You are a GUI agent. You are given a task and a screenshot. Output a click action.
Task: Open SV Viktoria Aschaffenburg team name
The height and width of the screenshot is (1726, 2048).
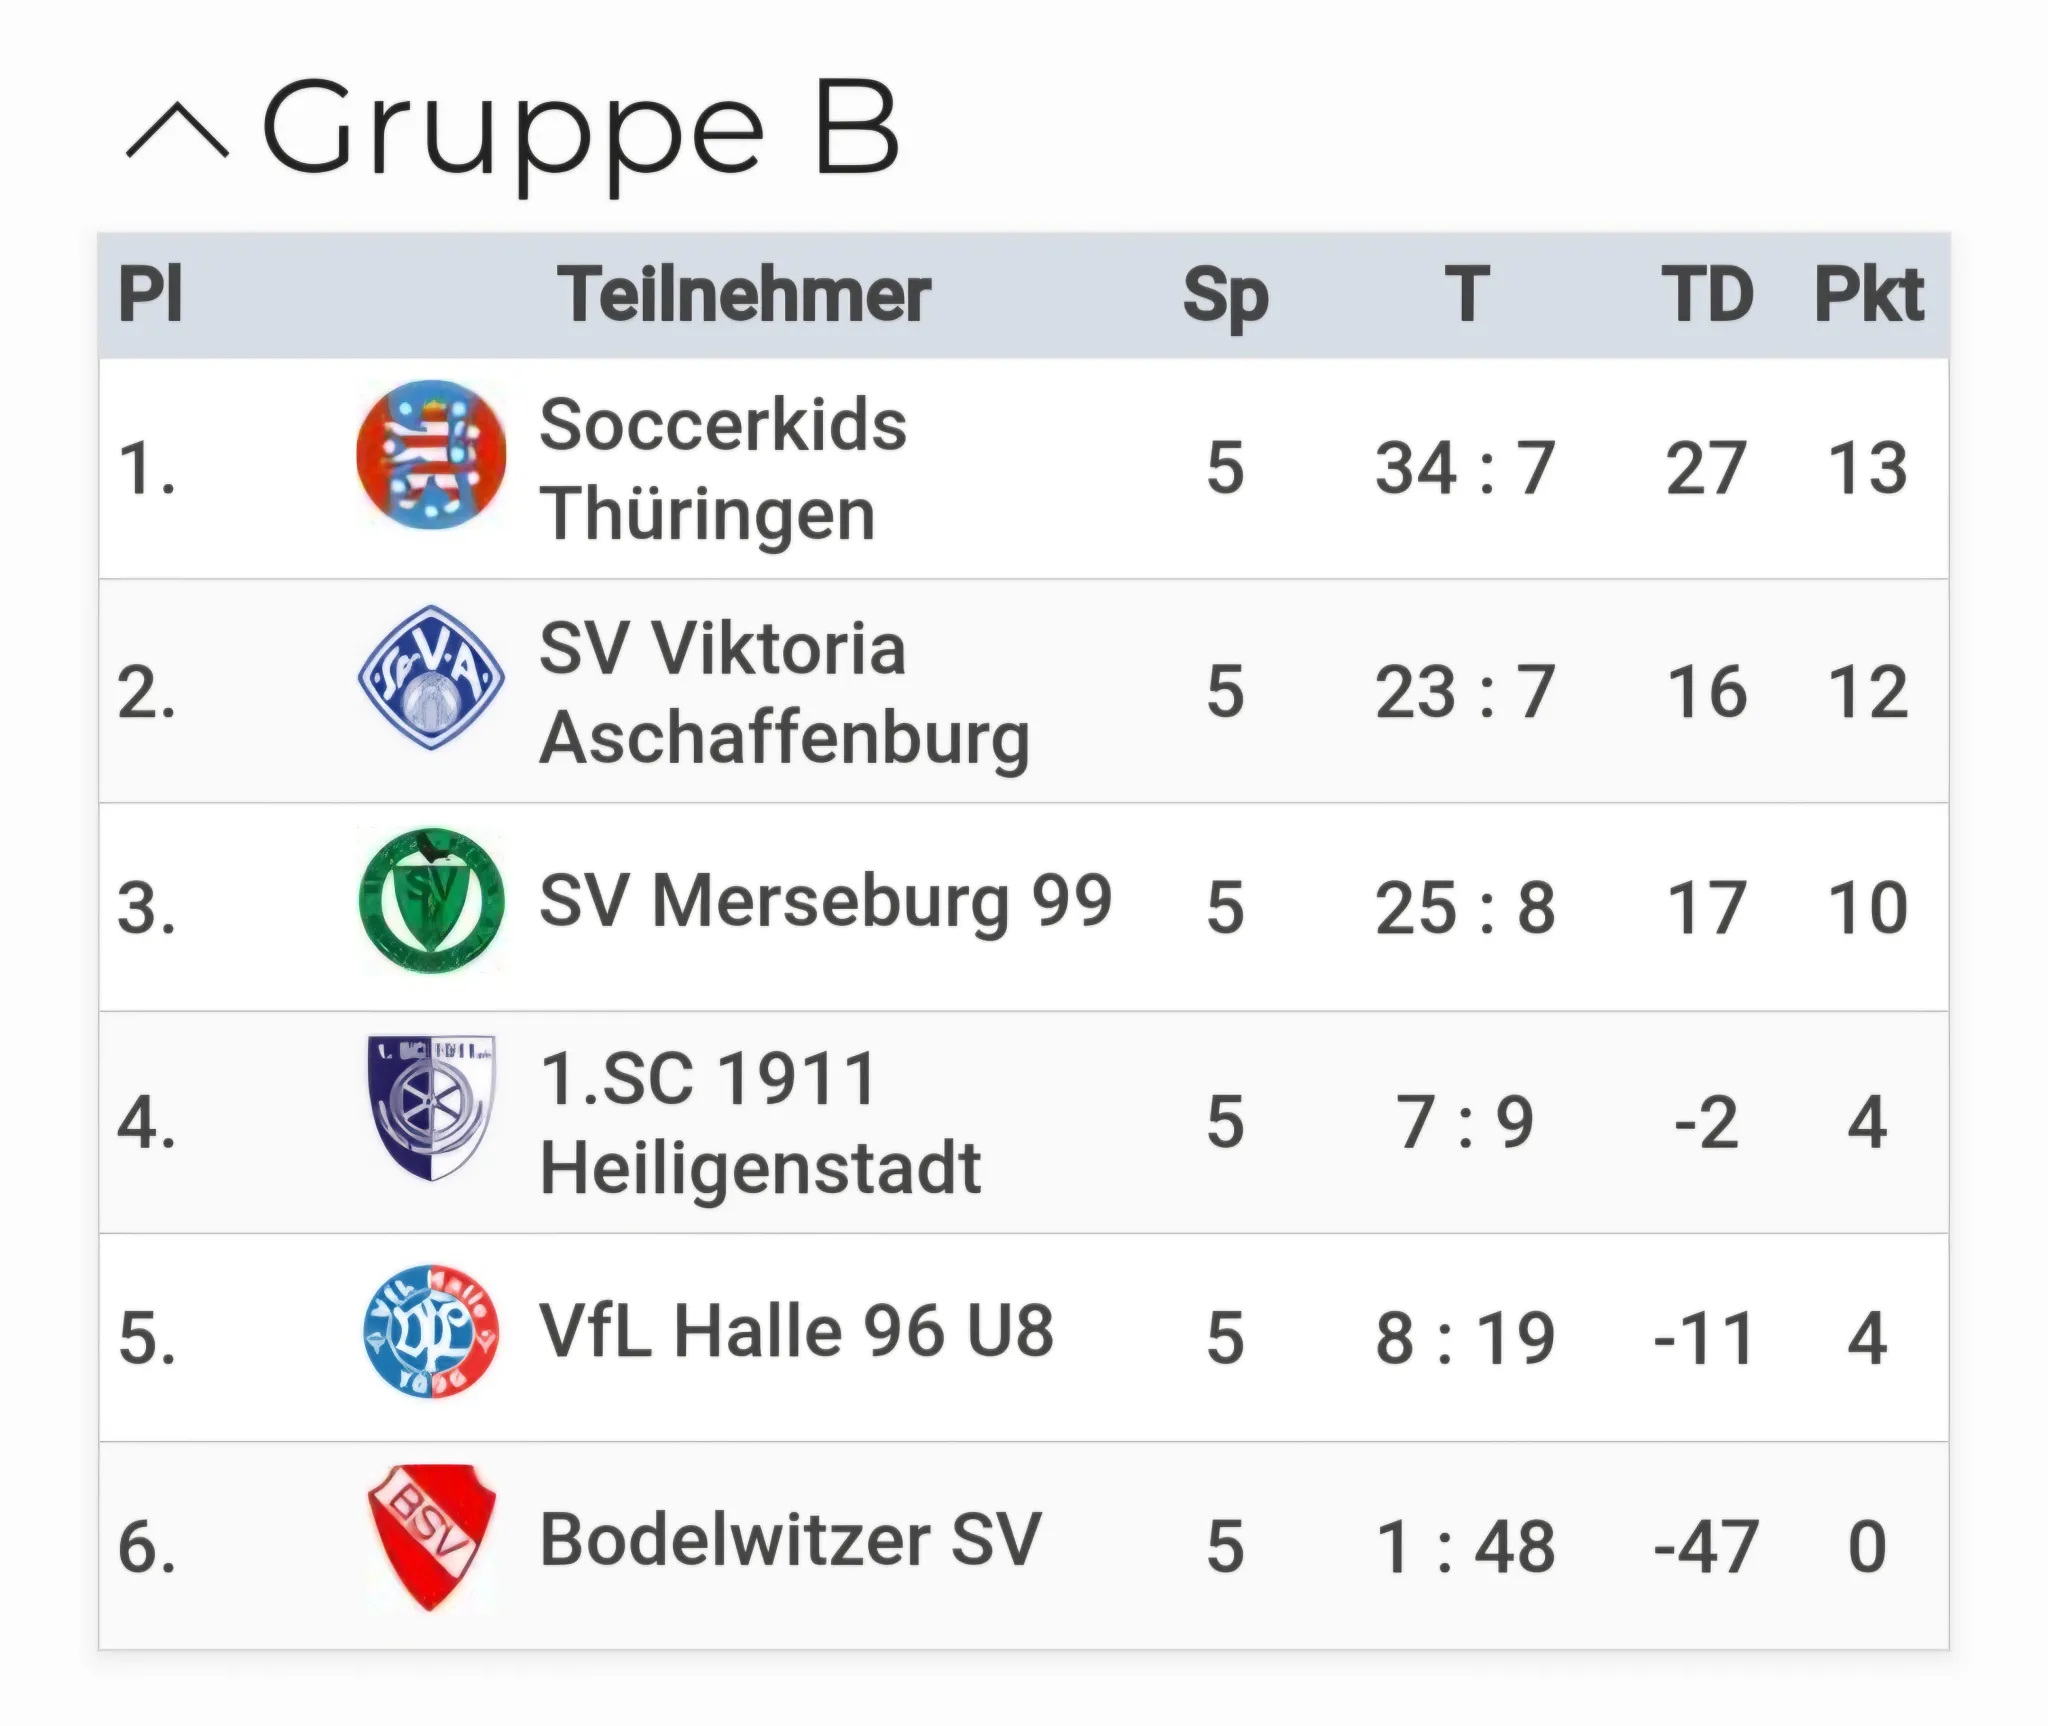tap(784, 693)
